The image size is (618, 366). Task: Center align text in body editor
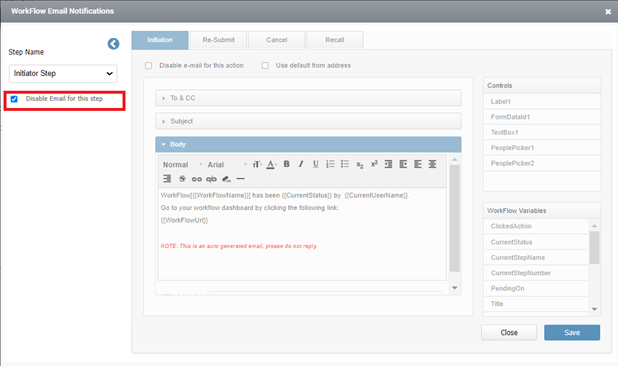tap(432, 164)
